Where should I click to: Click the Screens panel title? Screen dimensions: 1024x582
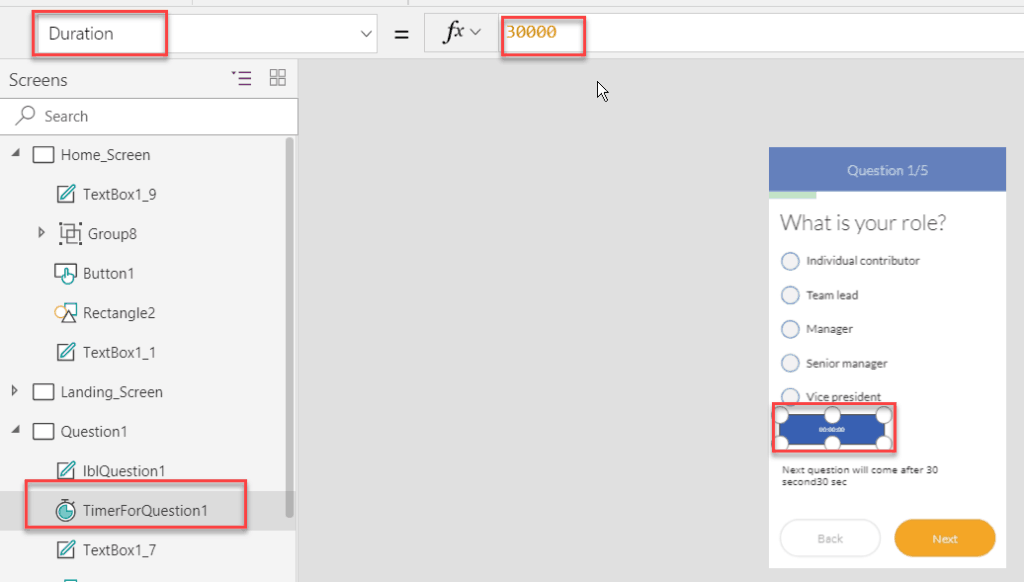(x=38, y=80)
